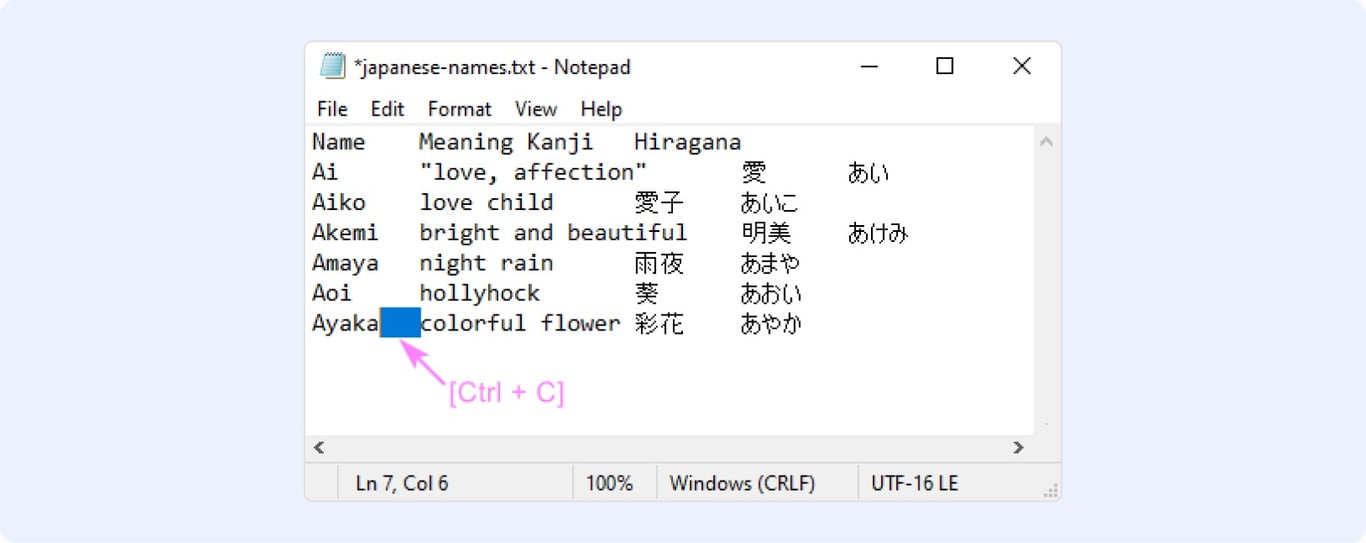Click the text 'bright and beautiful'
Viewport: 1366px width, 543px height.
click(x=553, y=233)
